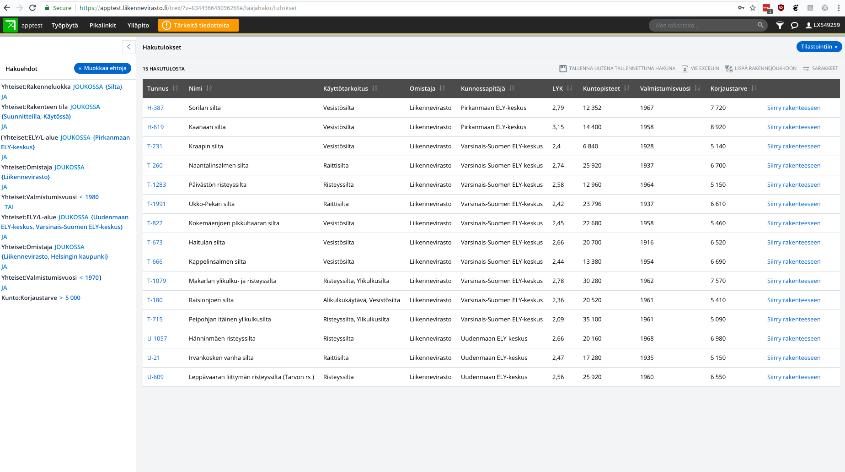The height and width of the screenshot is (472, 845).
Task: Open the filter funnel icon in the top bar
Action: pos(779,25)
